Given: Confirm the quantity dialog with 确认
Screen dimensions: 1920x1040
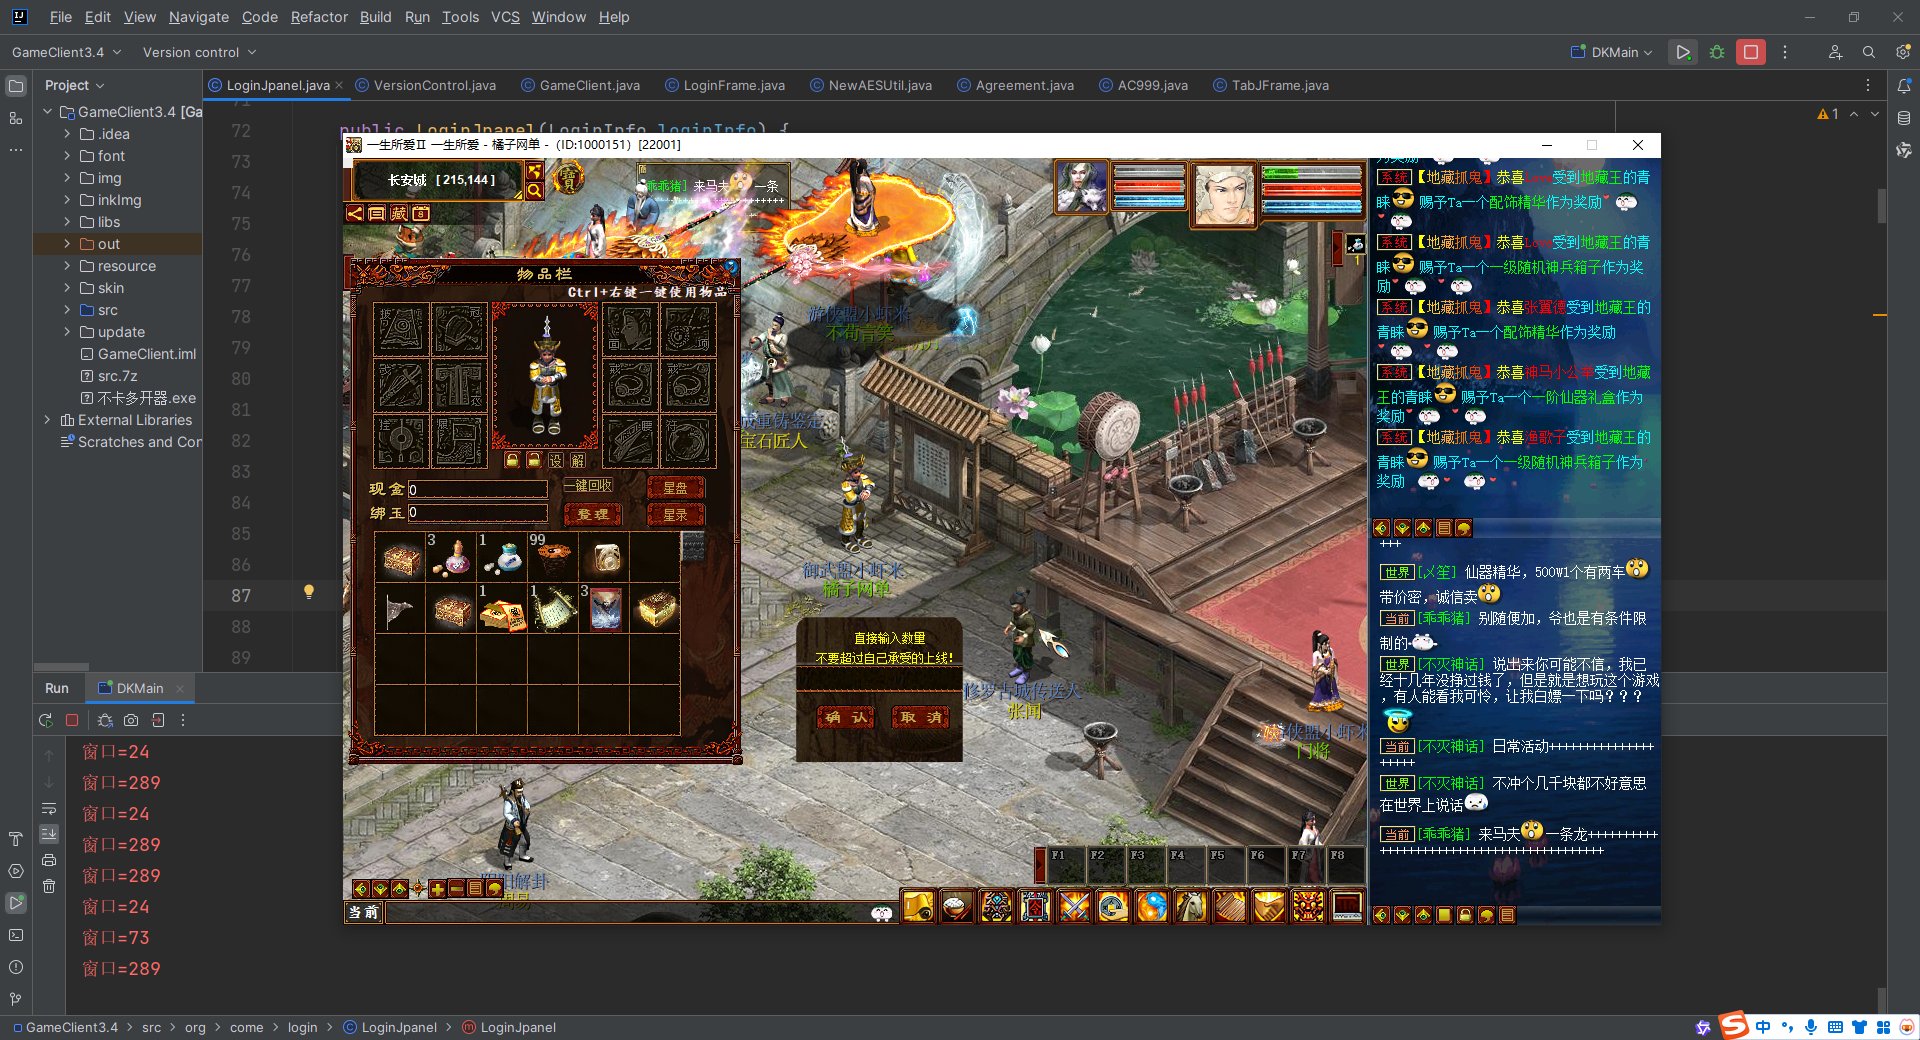Looking at the screenshot, I should pos(846,717).
